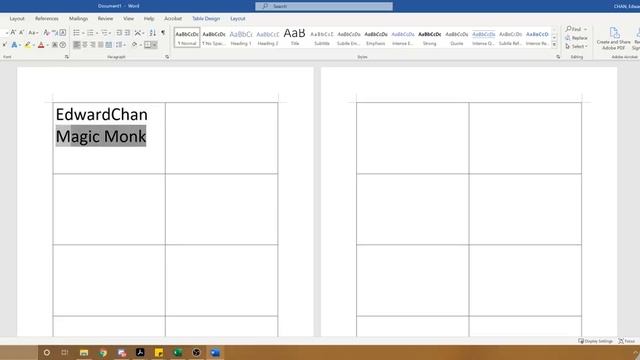Toggle Show/Hide paragraph marks
The image size is (640, 360).
(x=163, y=33)
